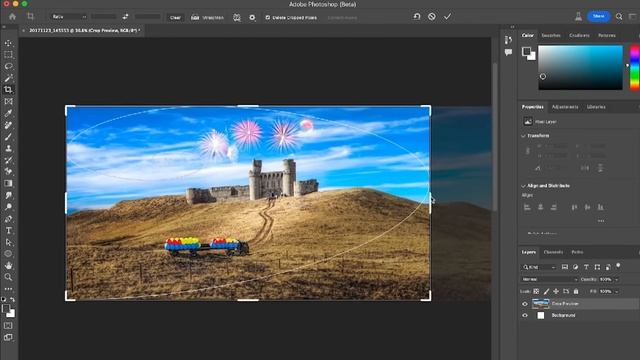Image resolution: width=640 pixels, height=360 pixels.
Task: Open the Opacity slider dropdown arrow
Action: point(617,280)
